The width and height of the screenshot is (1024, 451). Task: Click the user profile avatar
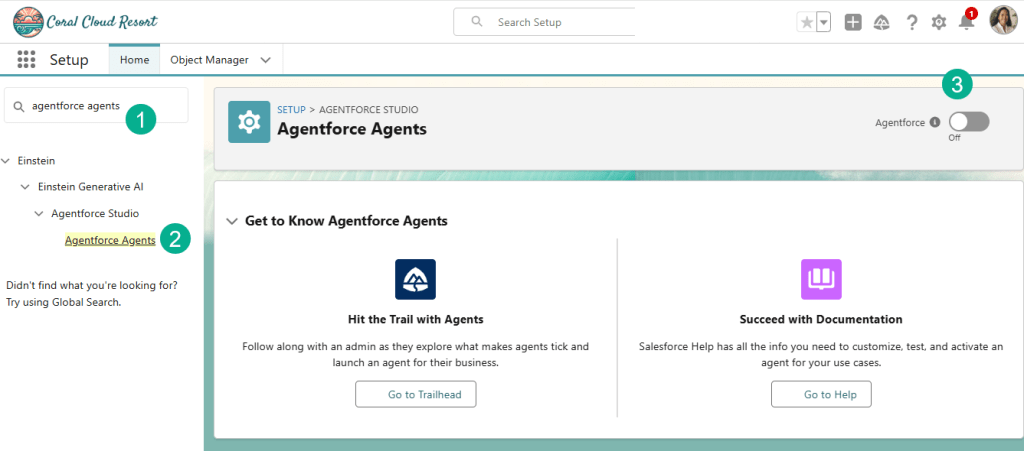tap(1002, 20)
